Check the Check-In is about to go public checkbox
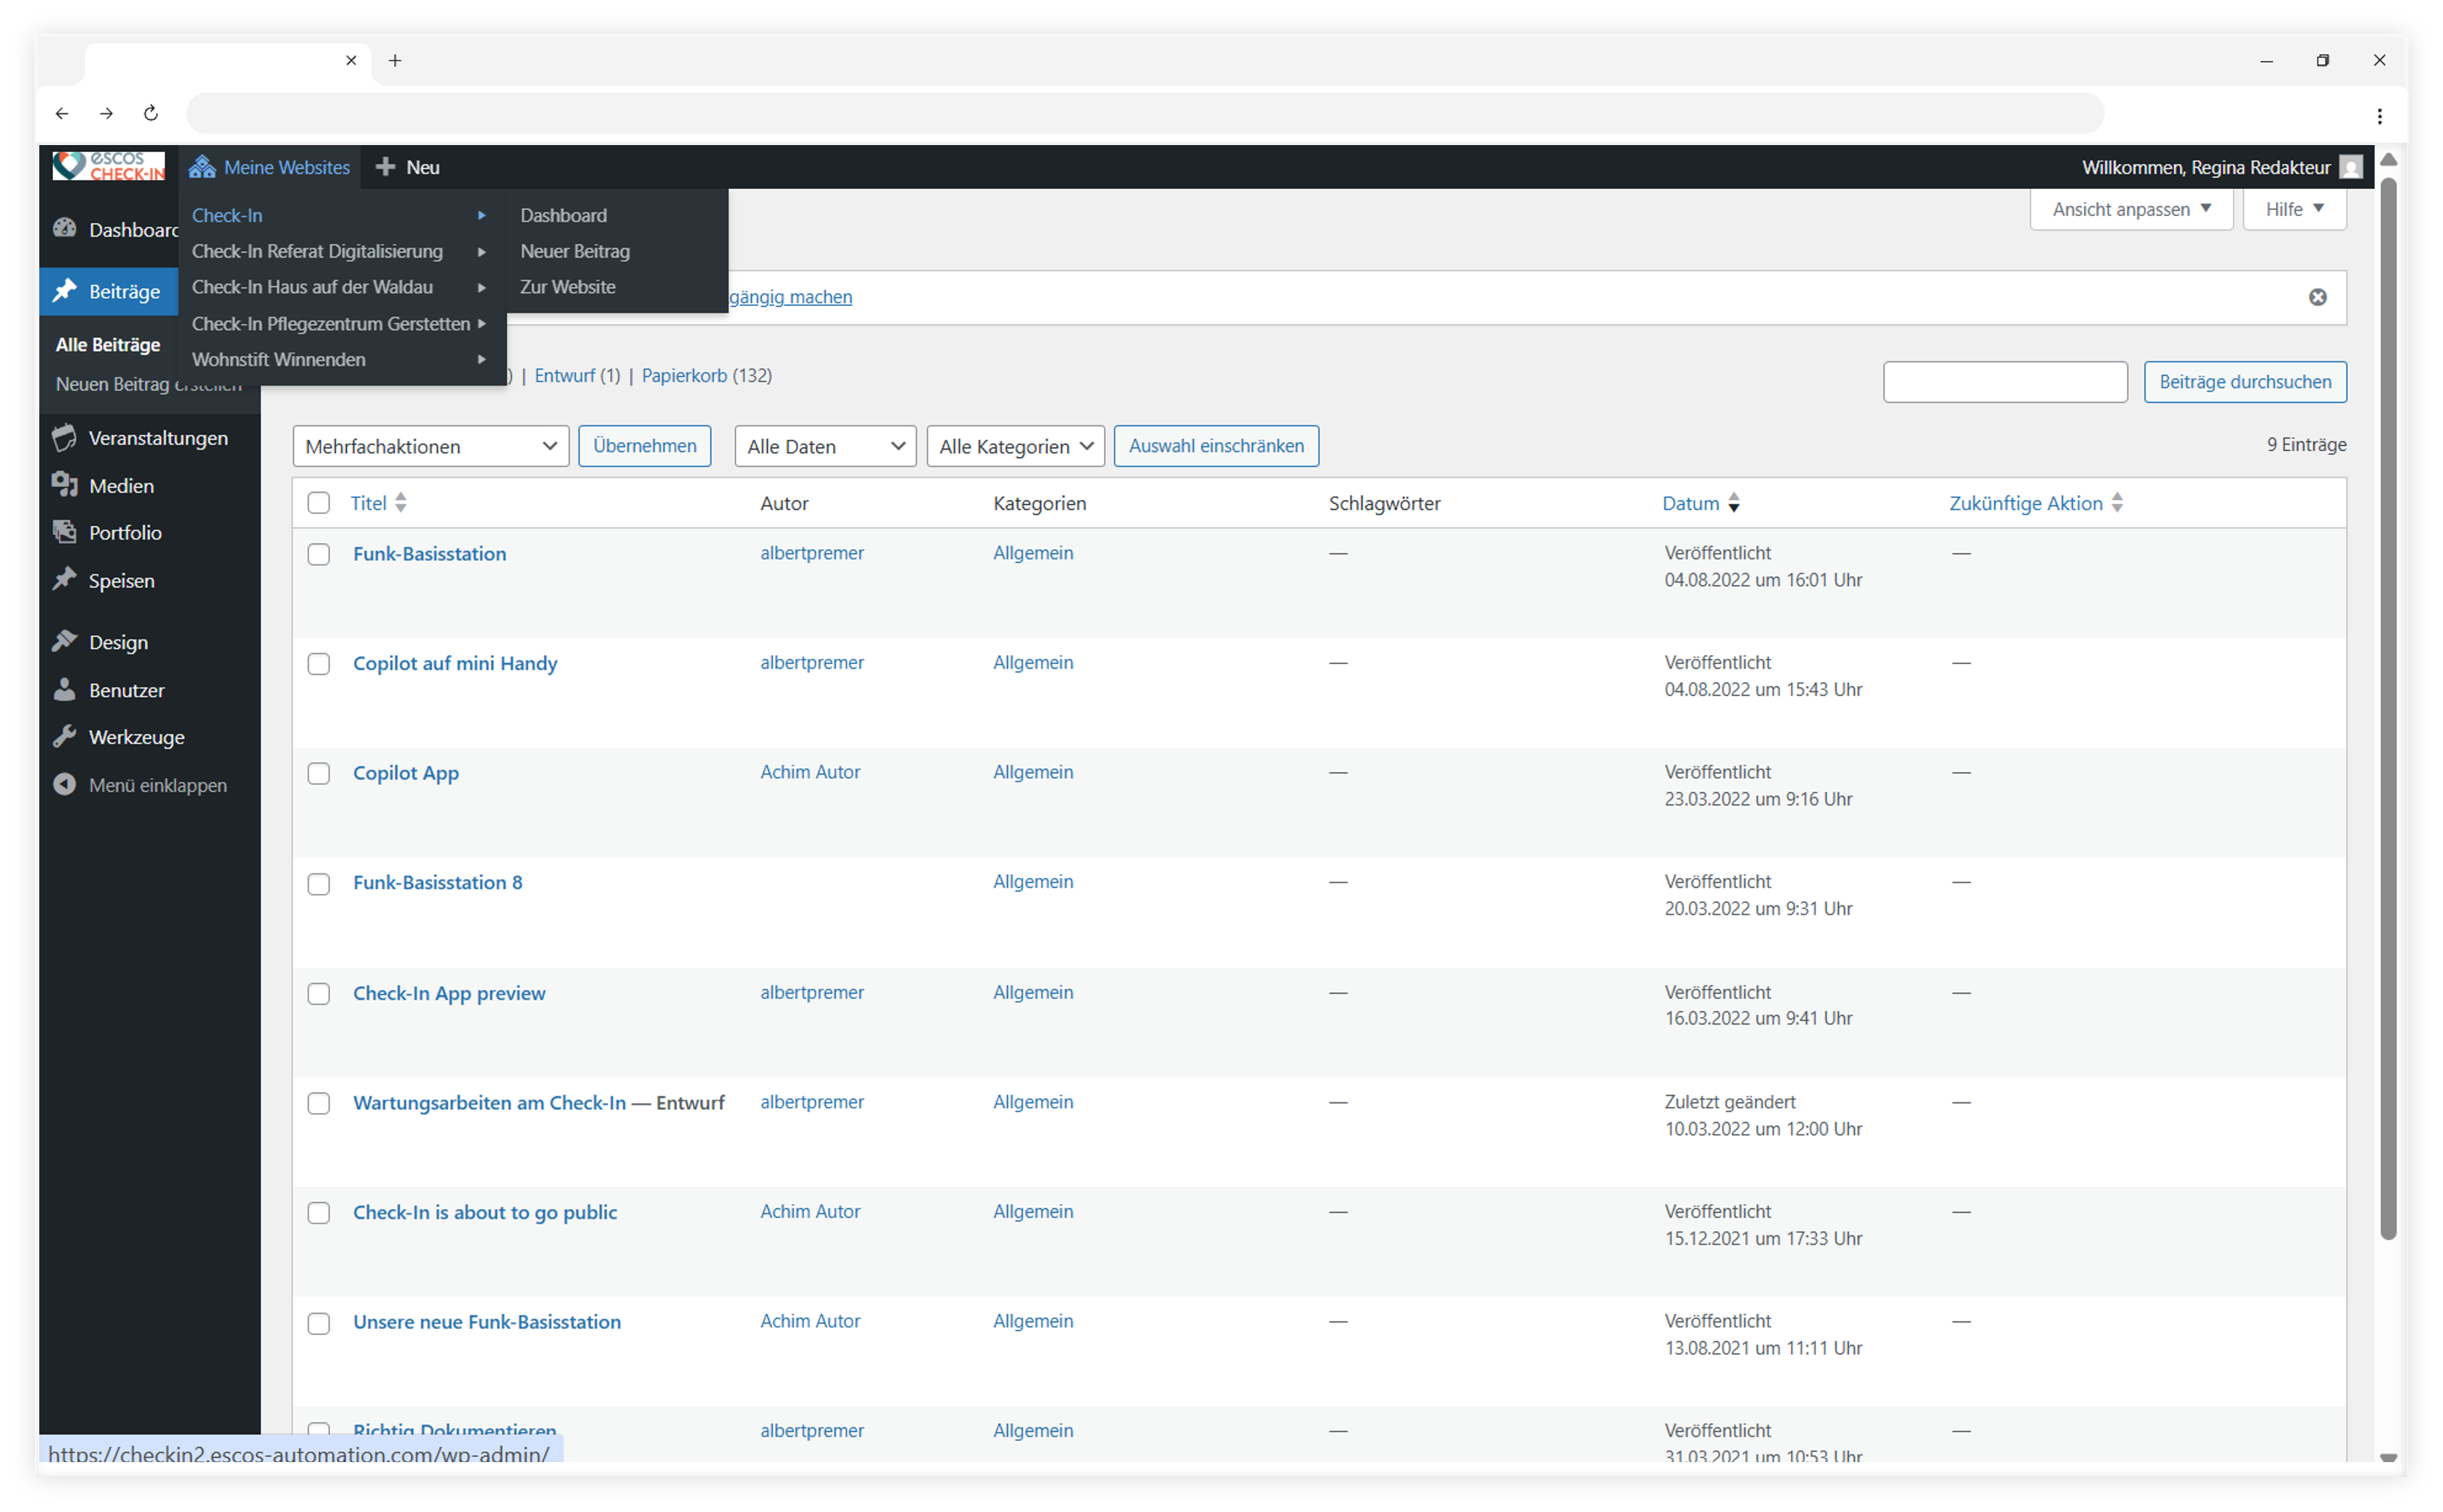 coord(319,1213)
